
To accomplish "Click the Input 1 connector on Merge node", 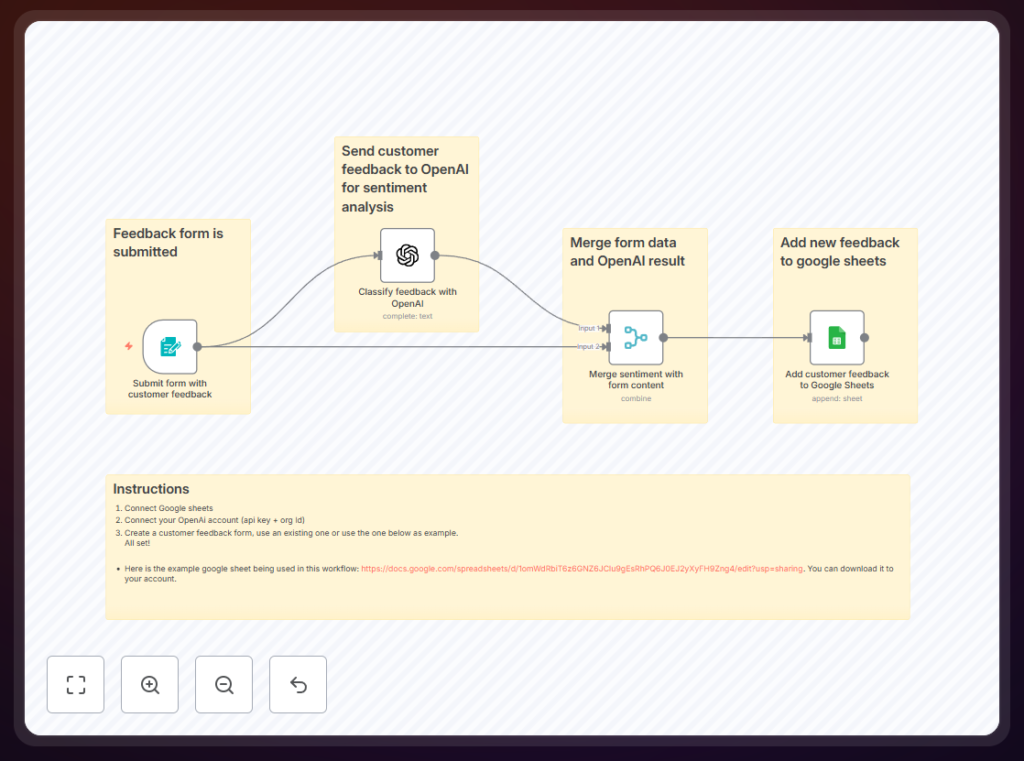I will (x=607, y=329).
